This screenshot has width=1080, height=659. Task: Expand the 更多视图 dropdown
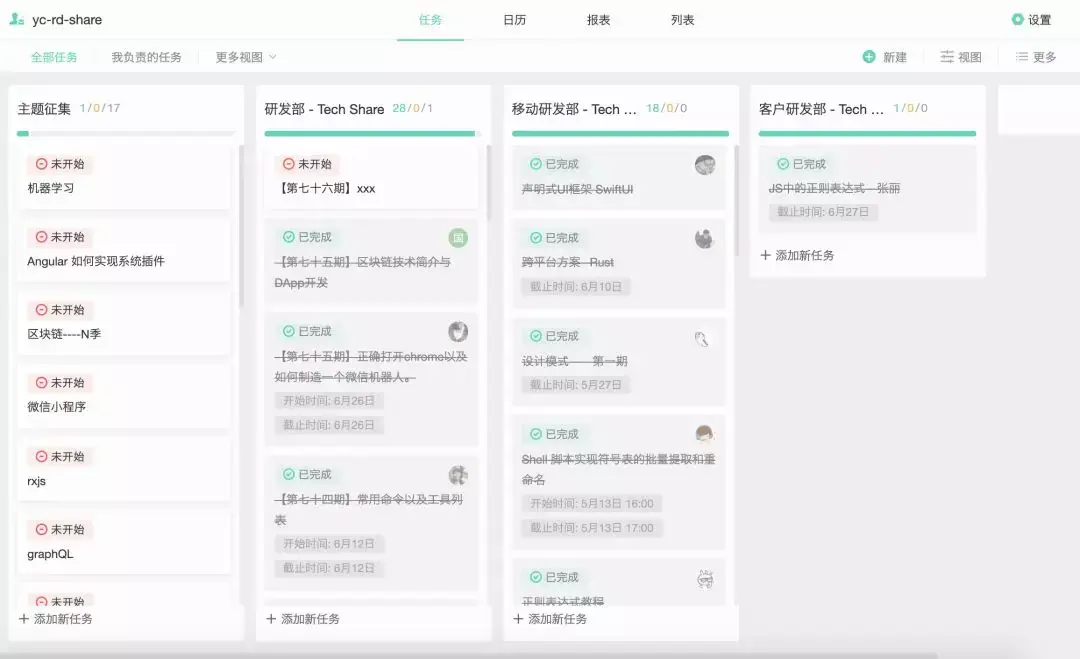pyautogui.click(x=246, y=57)
